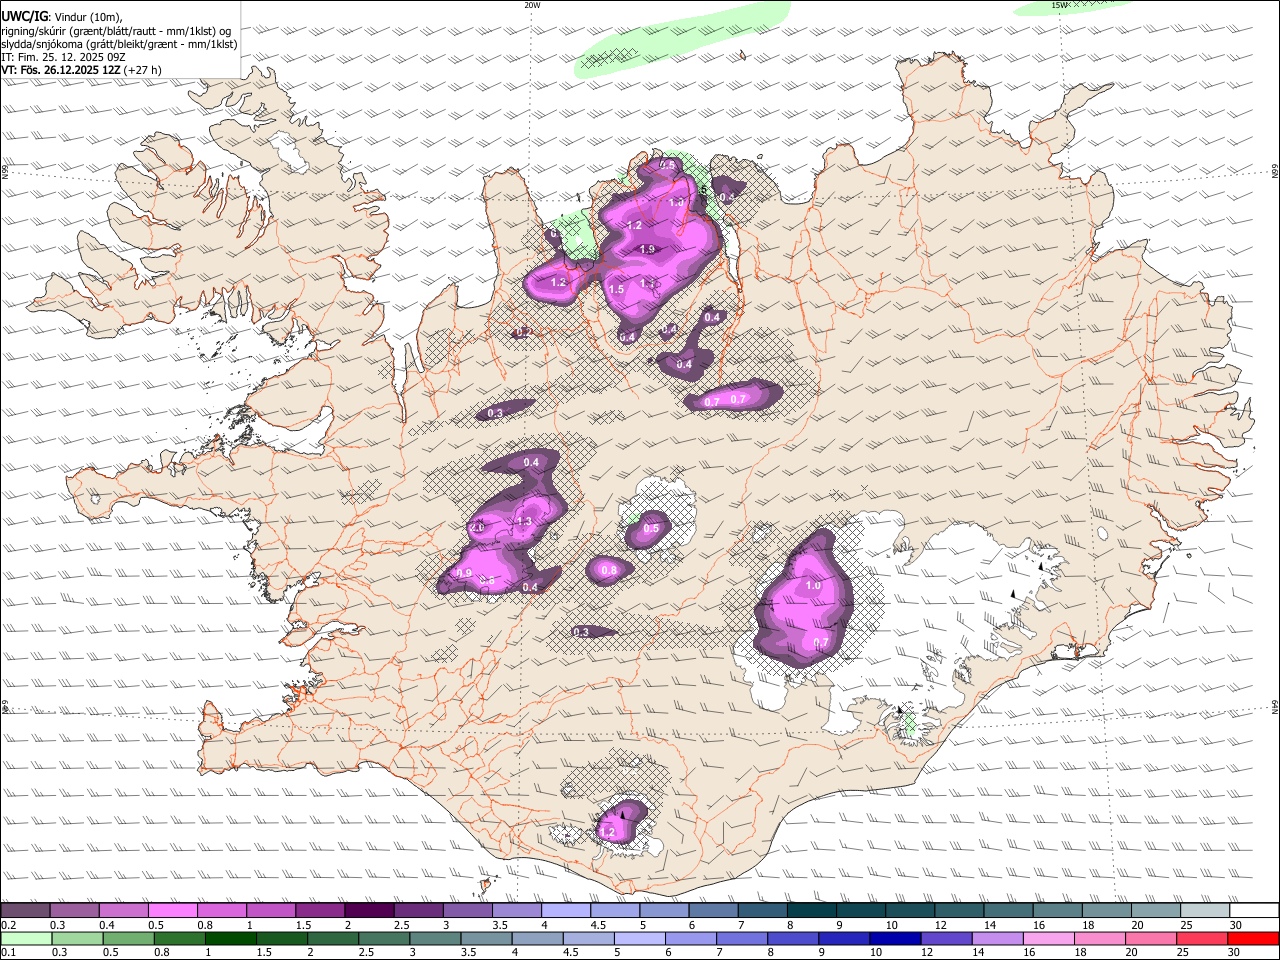Click the "0.9" snowfall value on the map
The width and height of the screenshot is (1280, 960).
point(464,573)
